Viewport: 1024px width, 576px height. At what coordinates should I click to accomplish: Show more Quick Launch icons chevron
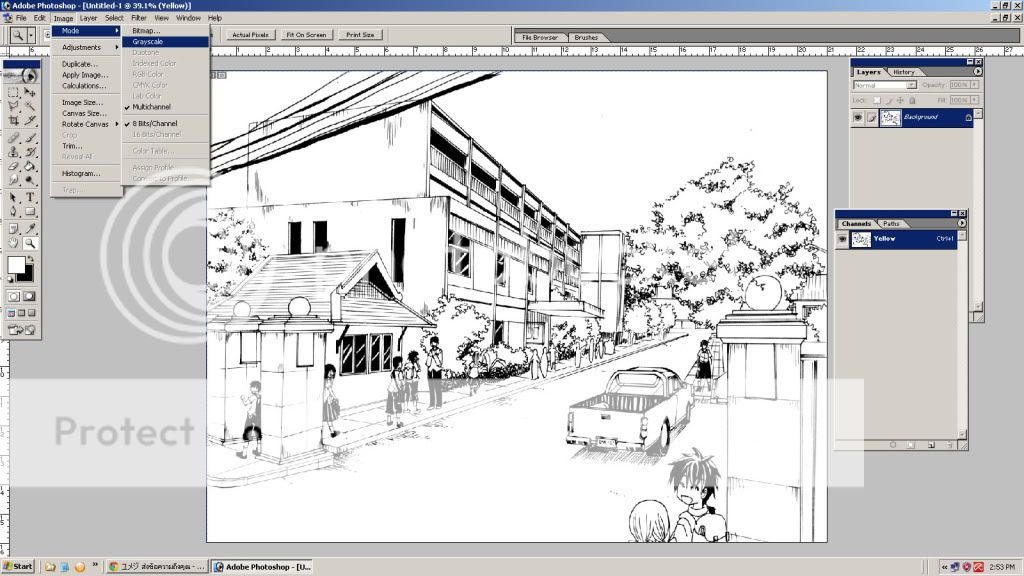pyautogui.click(x=95, y=565)
